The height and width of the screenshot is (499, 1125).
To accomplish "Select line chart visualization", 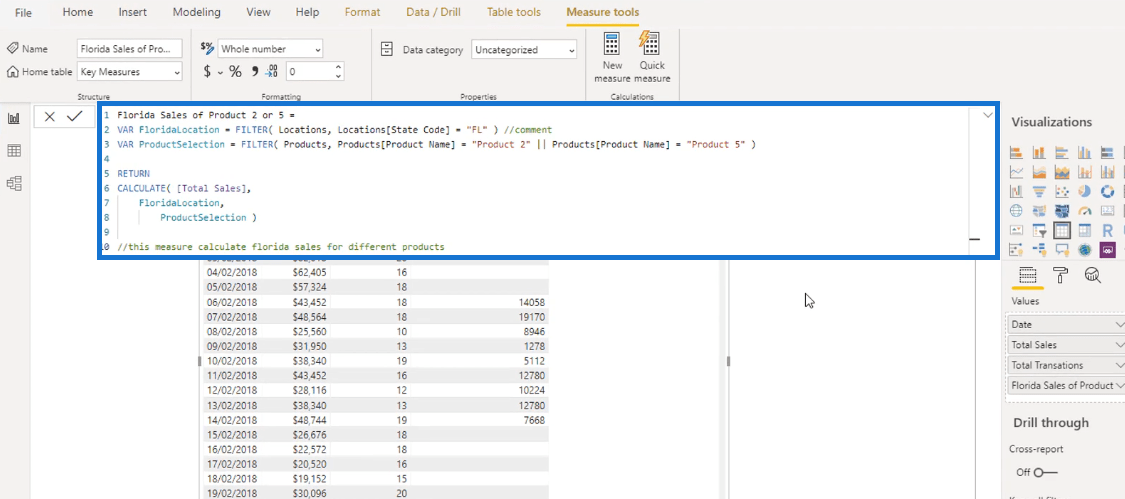I will point(1016,172).
